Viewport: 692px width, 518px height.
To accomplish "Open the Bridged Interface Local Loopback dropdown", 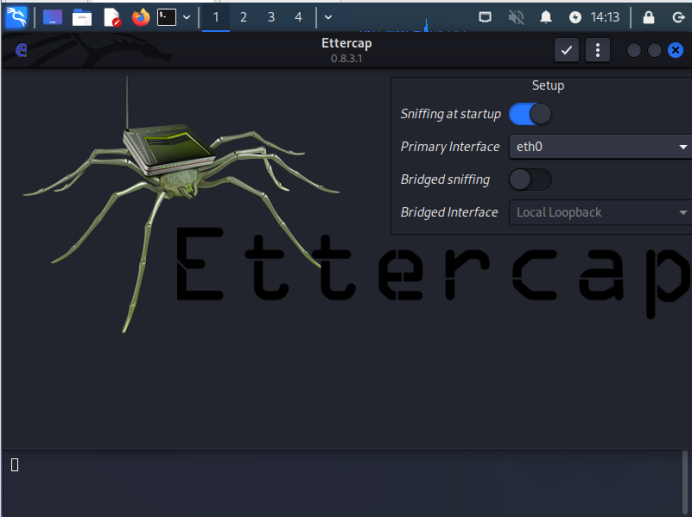I will coord(601,212).
